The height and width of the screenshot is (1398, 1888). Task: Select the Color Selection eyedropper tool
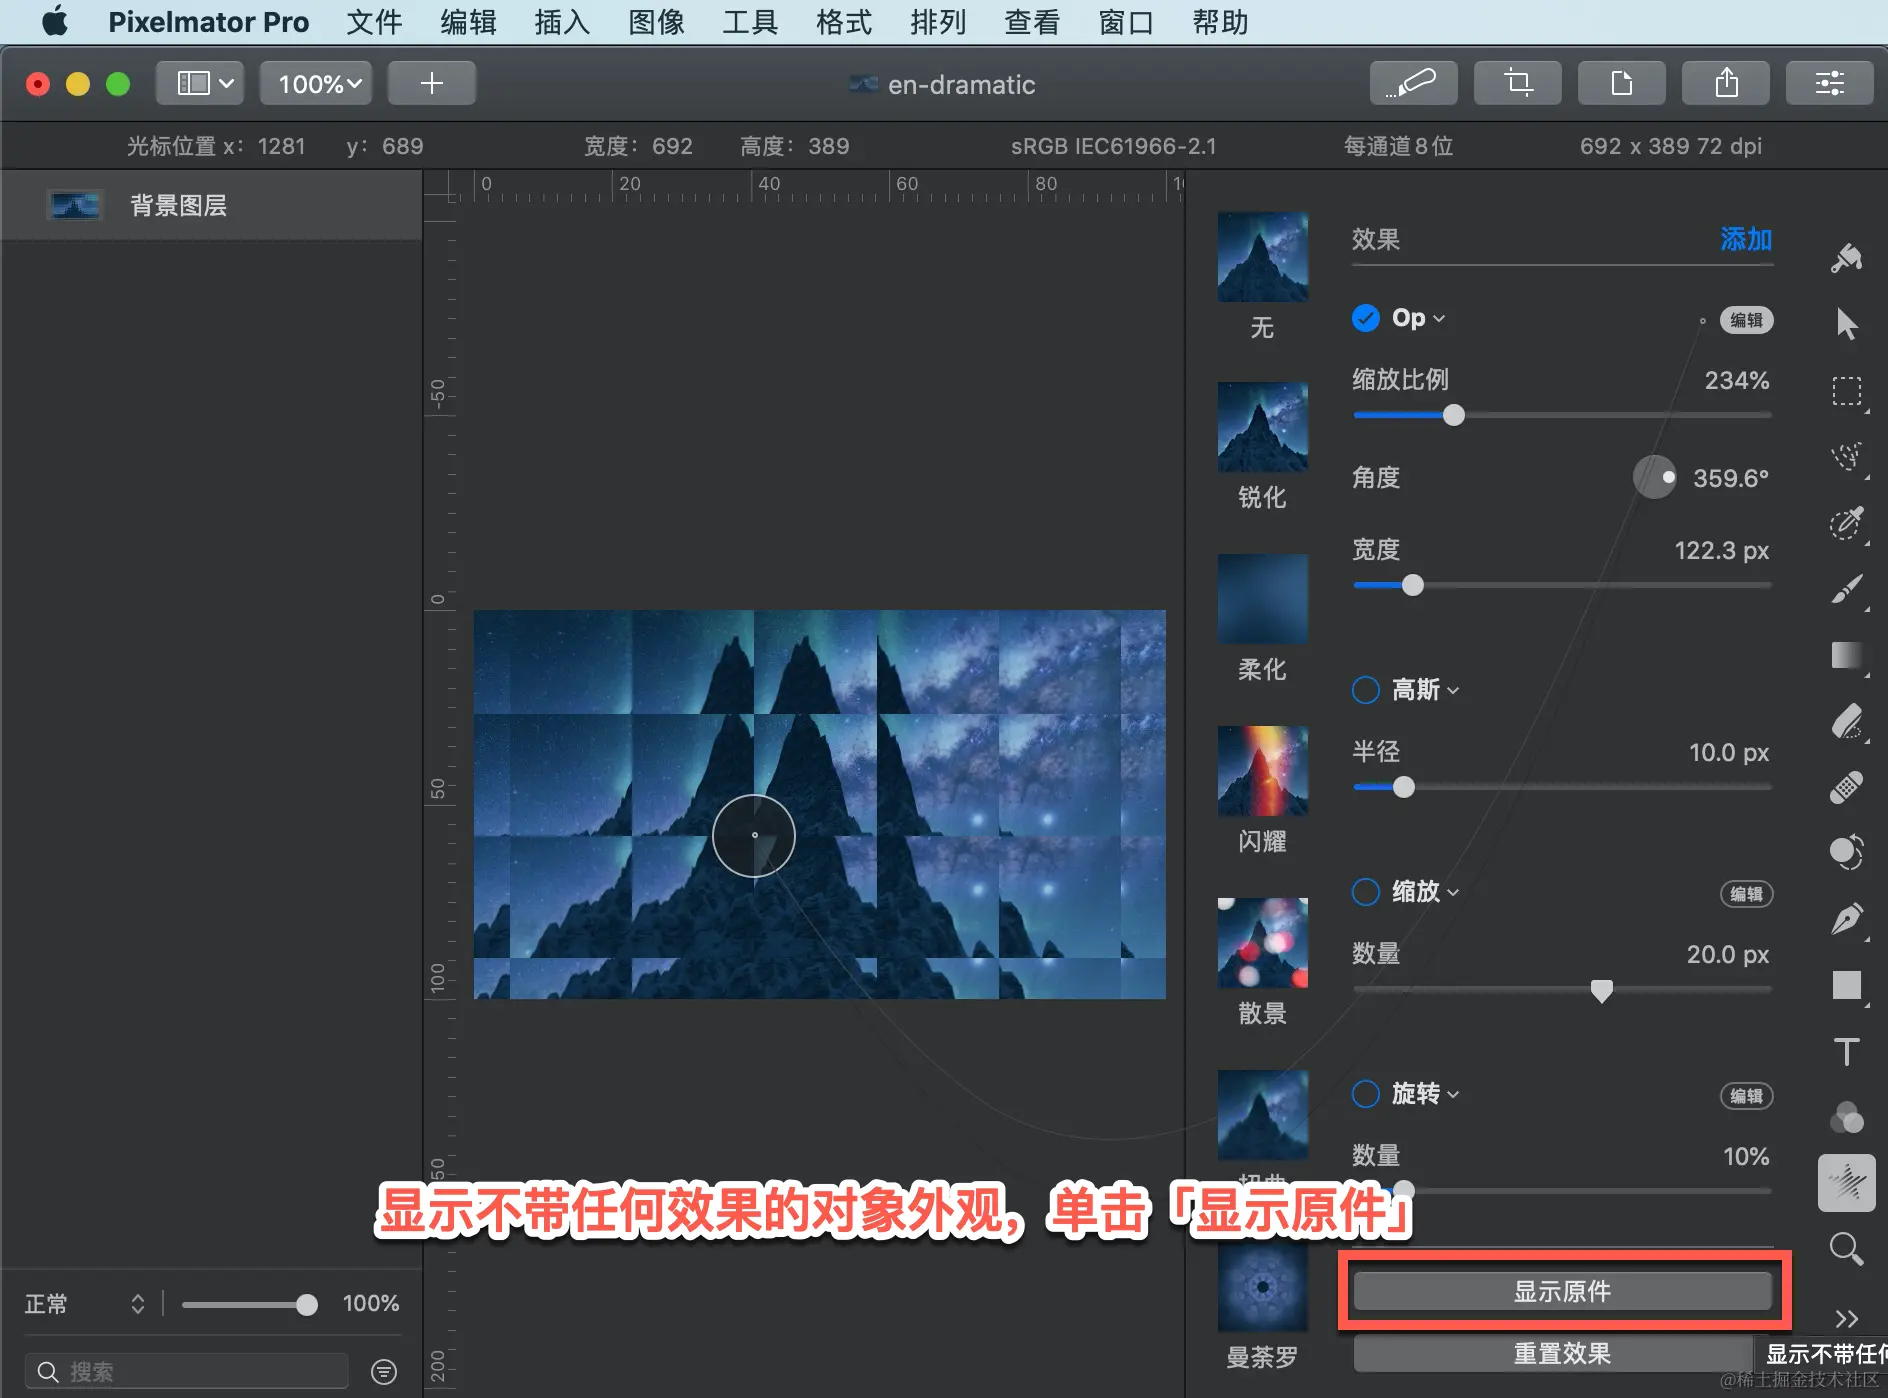click(1846, 522)
